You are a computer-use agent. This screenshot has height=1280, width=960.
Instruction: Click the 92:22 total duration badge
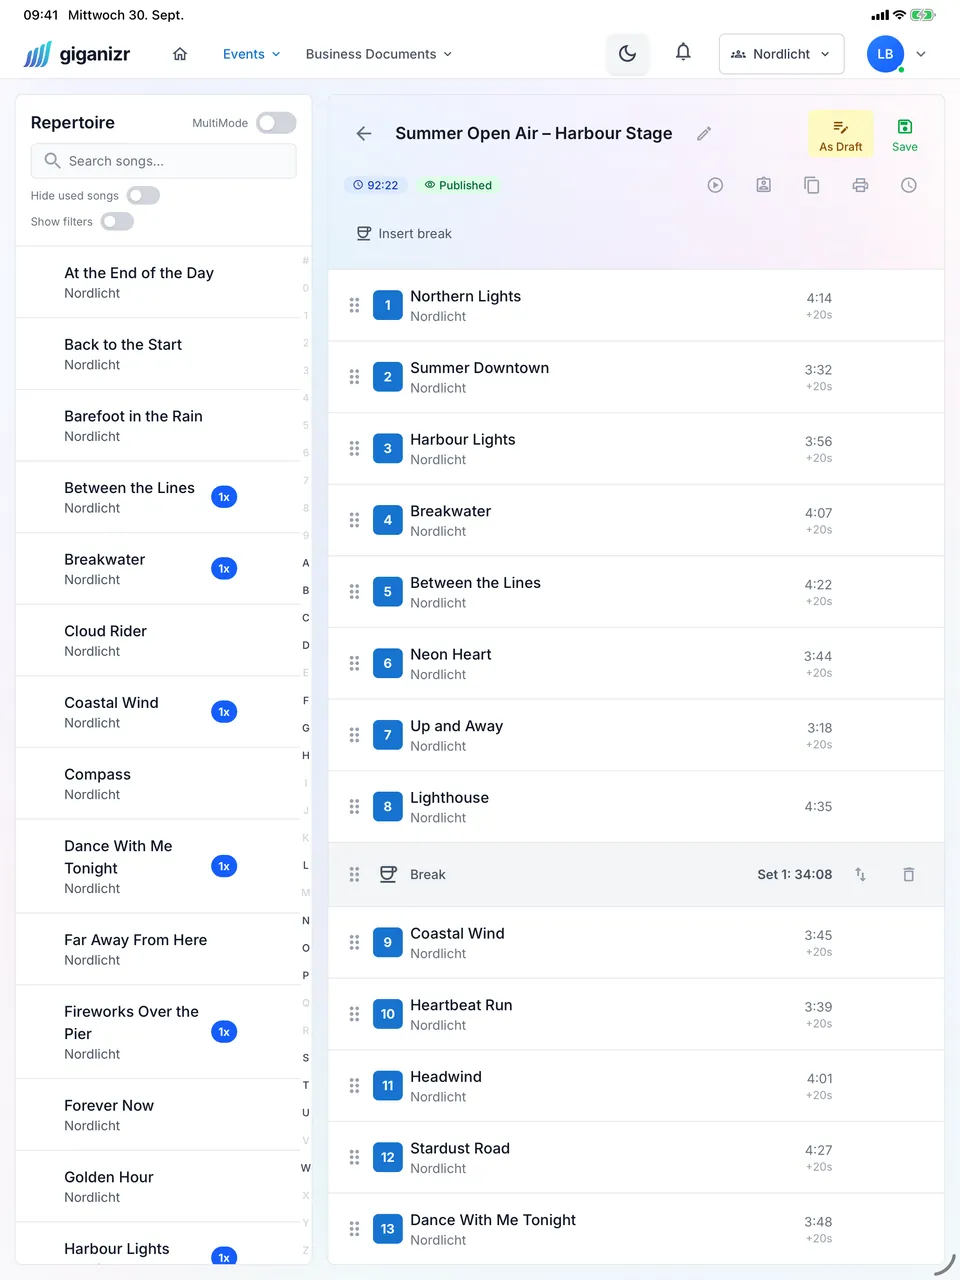coord(376,185)
